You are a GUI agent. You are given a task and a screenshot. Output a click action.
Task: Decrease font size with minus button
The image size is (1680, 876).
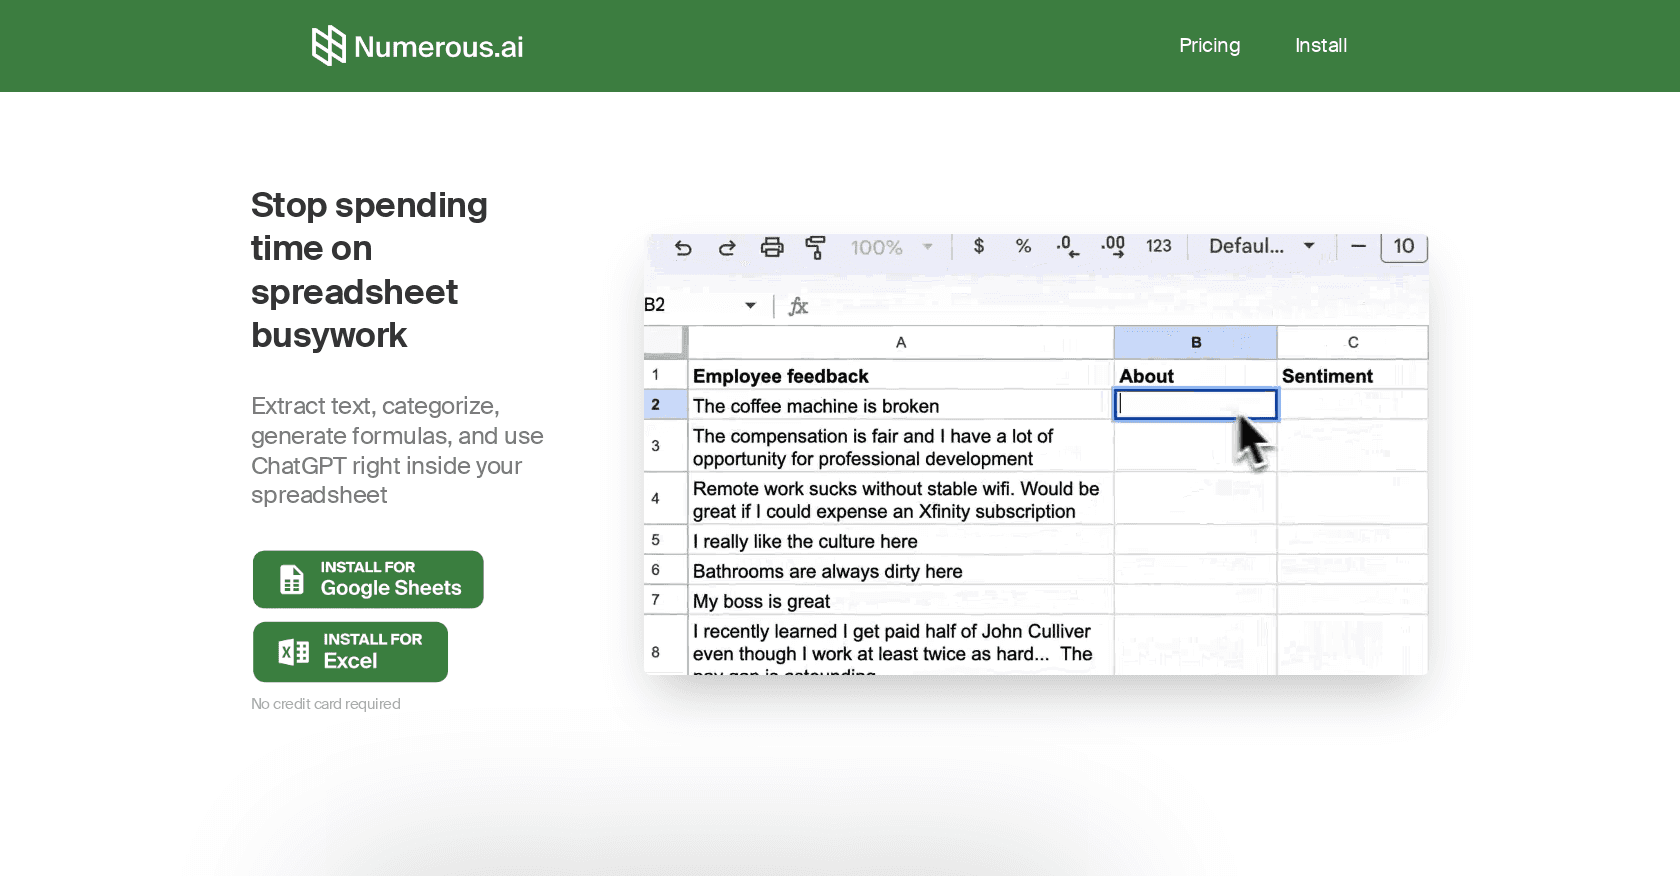(1358, 246)
